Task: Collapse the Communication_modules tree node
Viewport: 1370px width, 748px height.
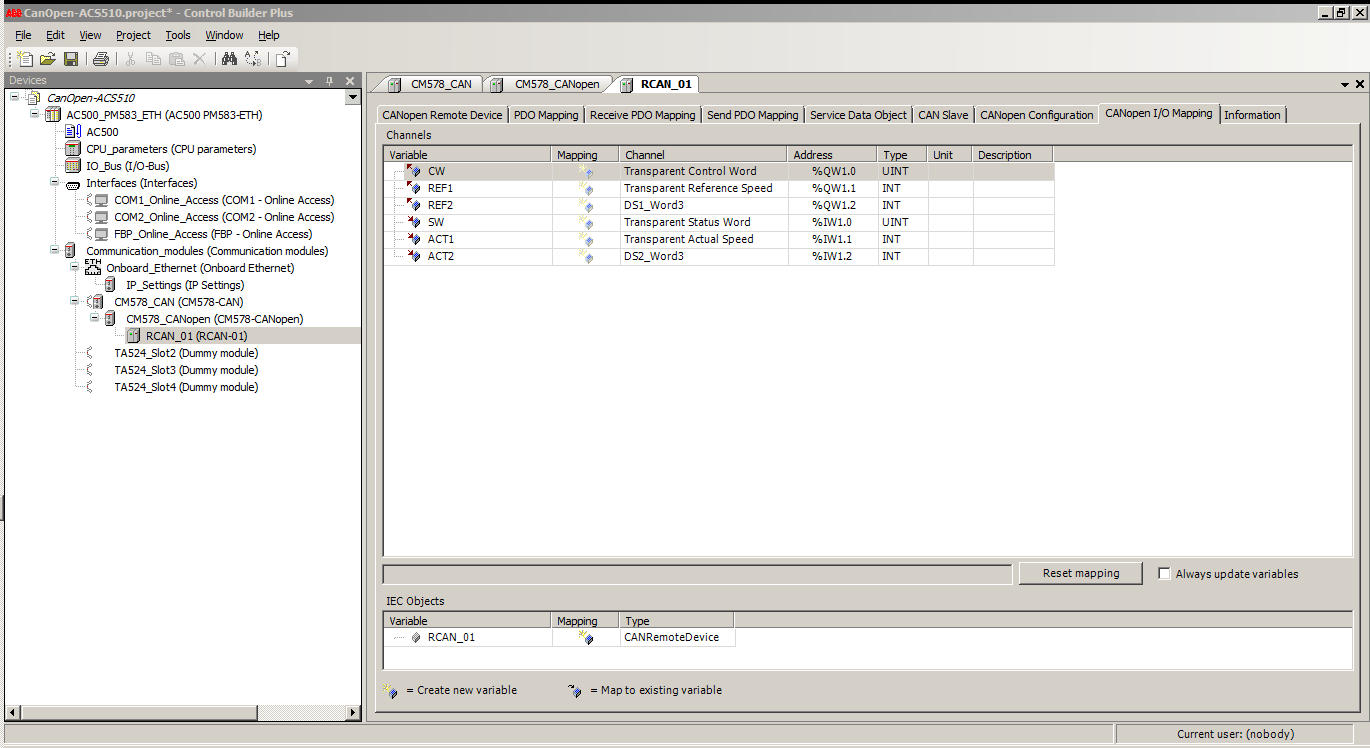Action: 54,251
